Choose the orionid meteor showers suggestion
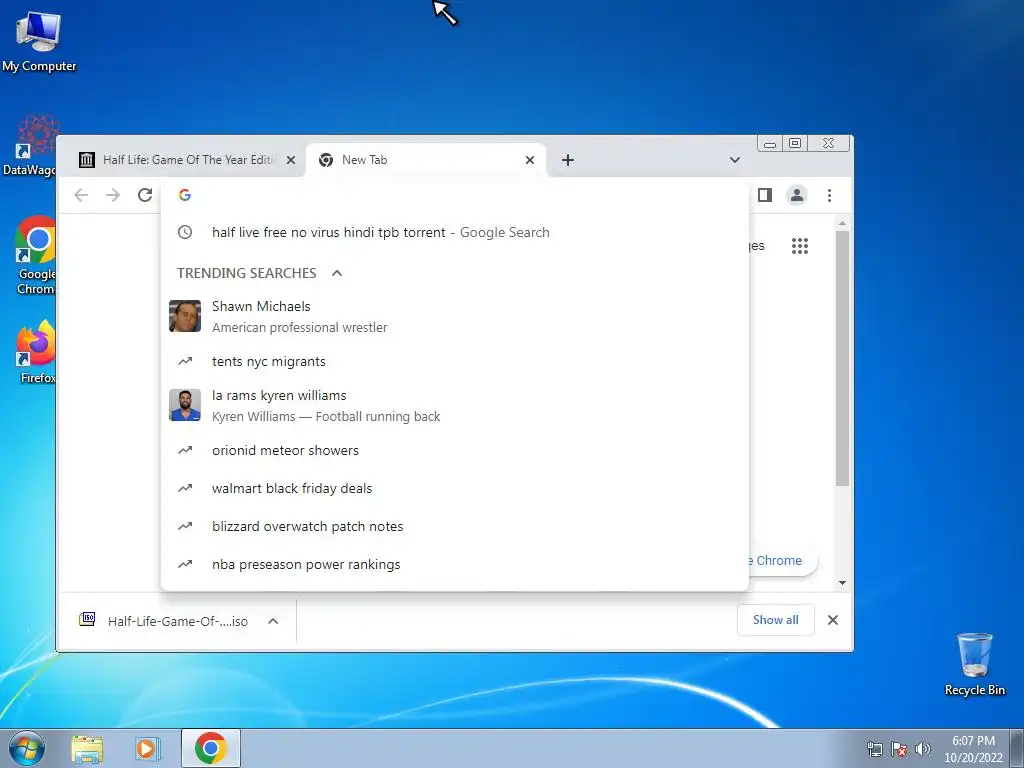The width and height of the screenshot is (1024, 768). 455,451
